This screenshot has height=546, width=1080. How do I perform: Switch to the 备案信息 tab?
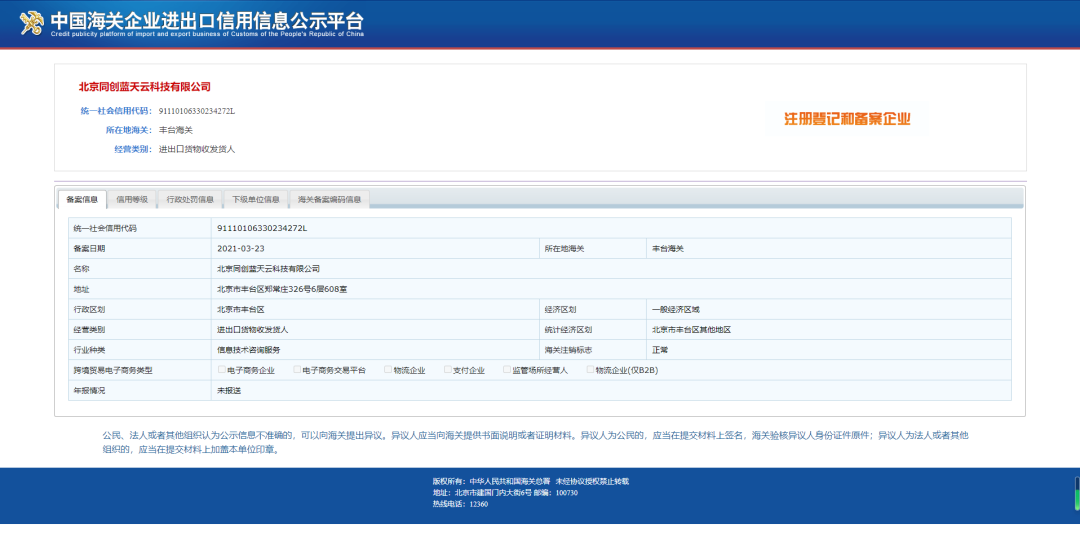click(82, 199)
